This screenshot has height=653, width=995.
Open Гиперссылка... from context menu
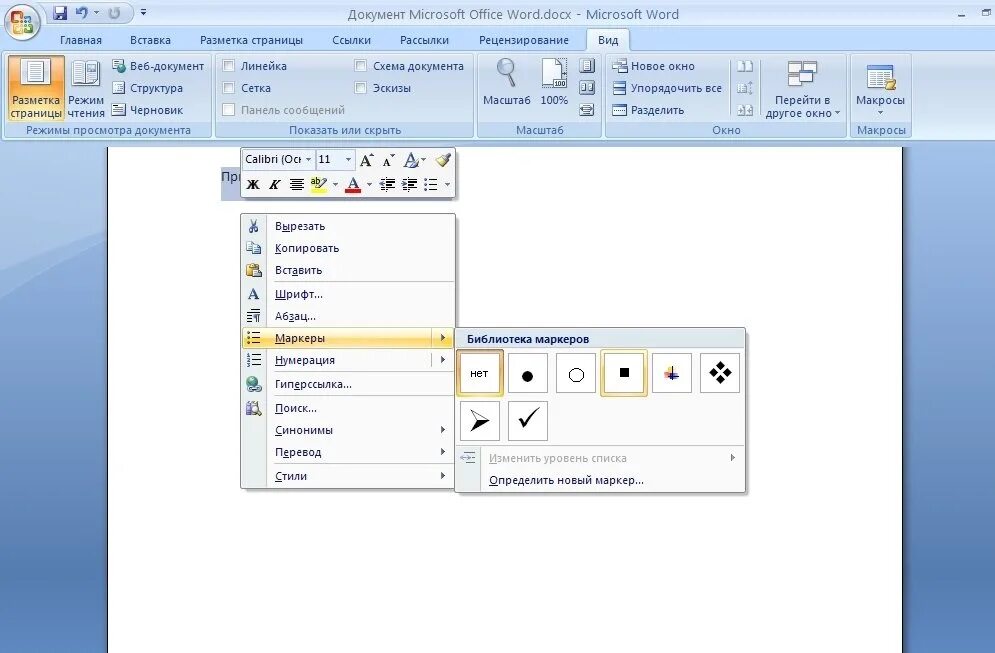pos(348,384)
